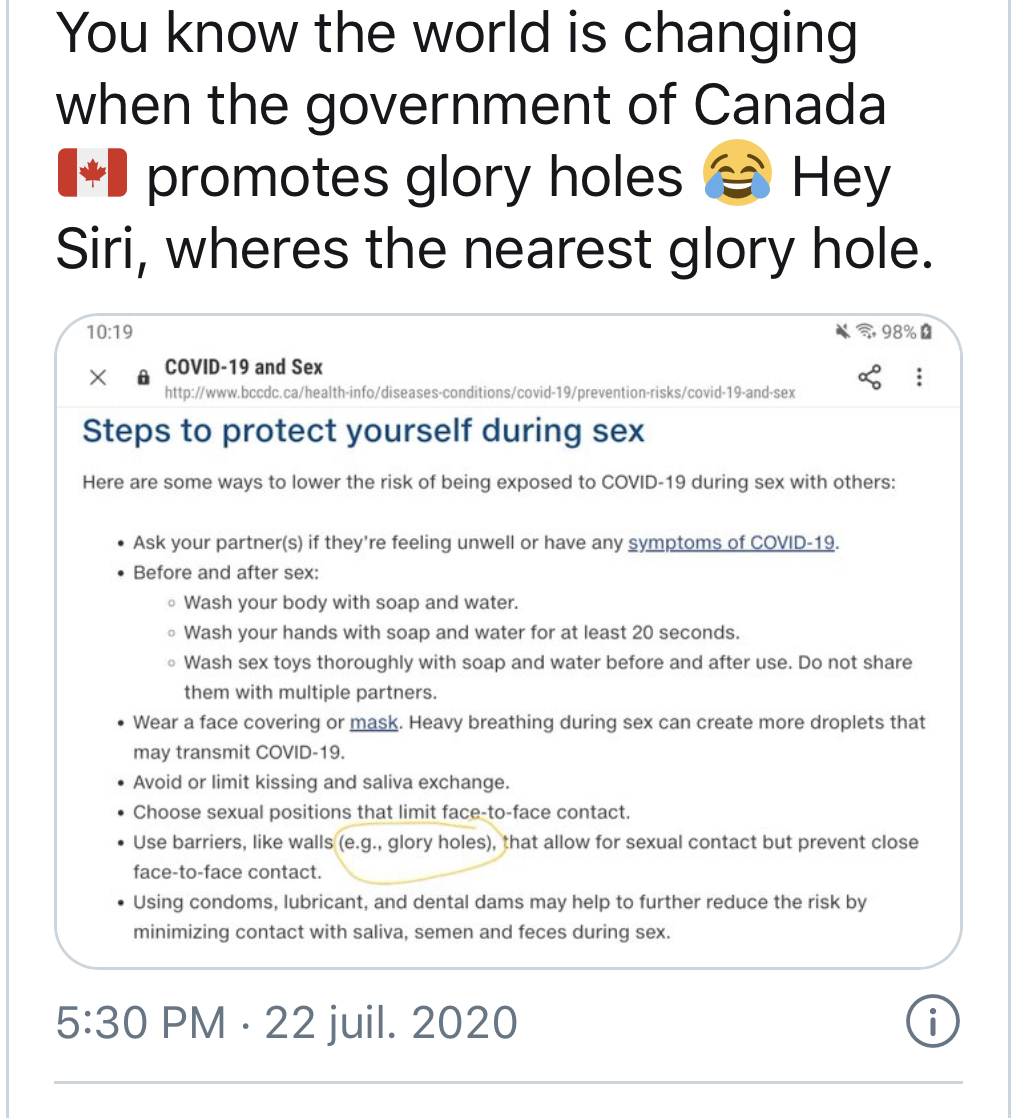
Task: Click "Avoid or limit kissing" bullet point
Action: (320, 782)
